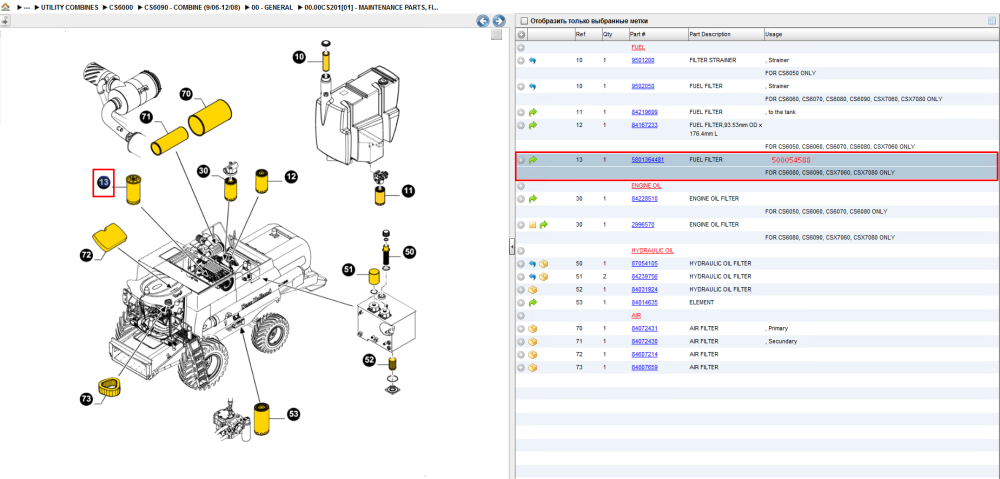Open the package icon for part 87054105

coord(544,263)
